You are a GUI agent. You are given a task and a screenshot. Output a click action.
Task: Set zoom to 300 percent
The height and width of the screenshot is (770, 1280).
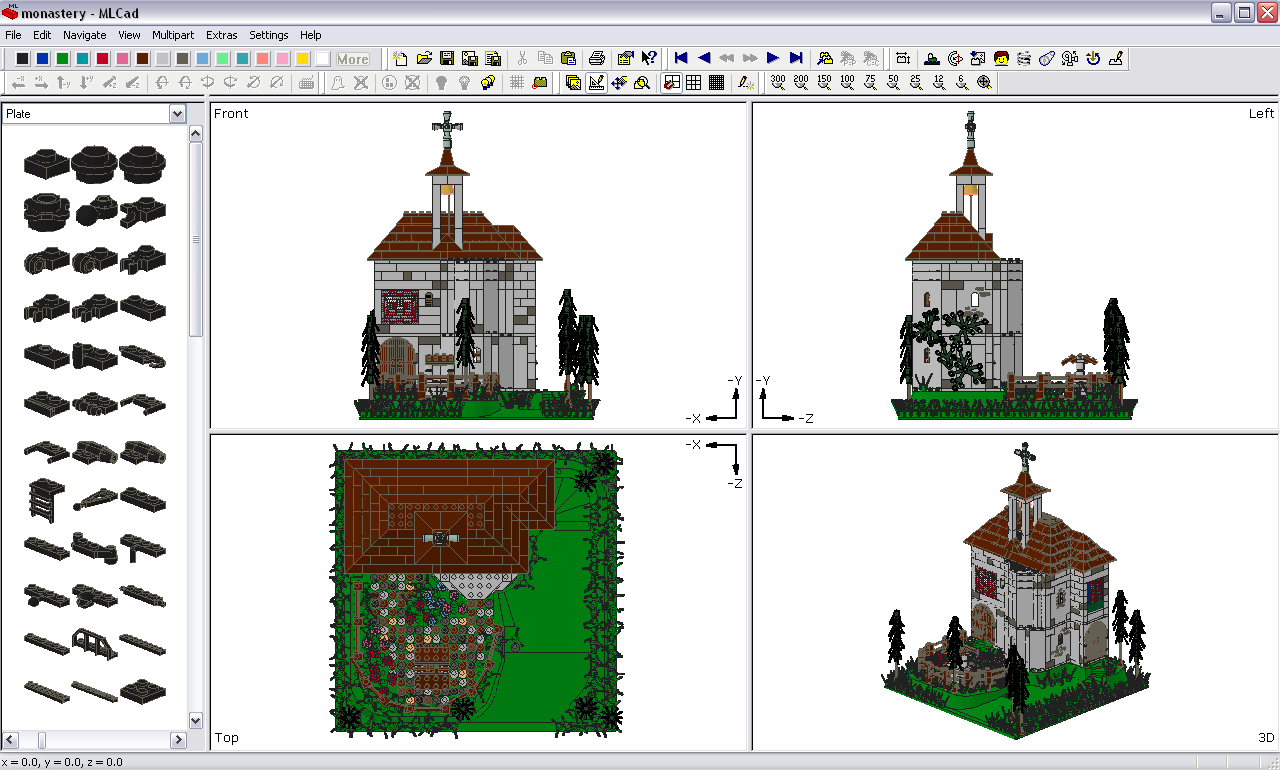point(778,82)
